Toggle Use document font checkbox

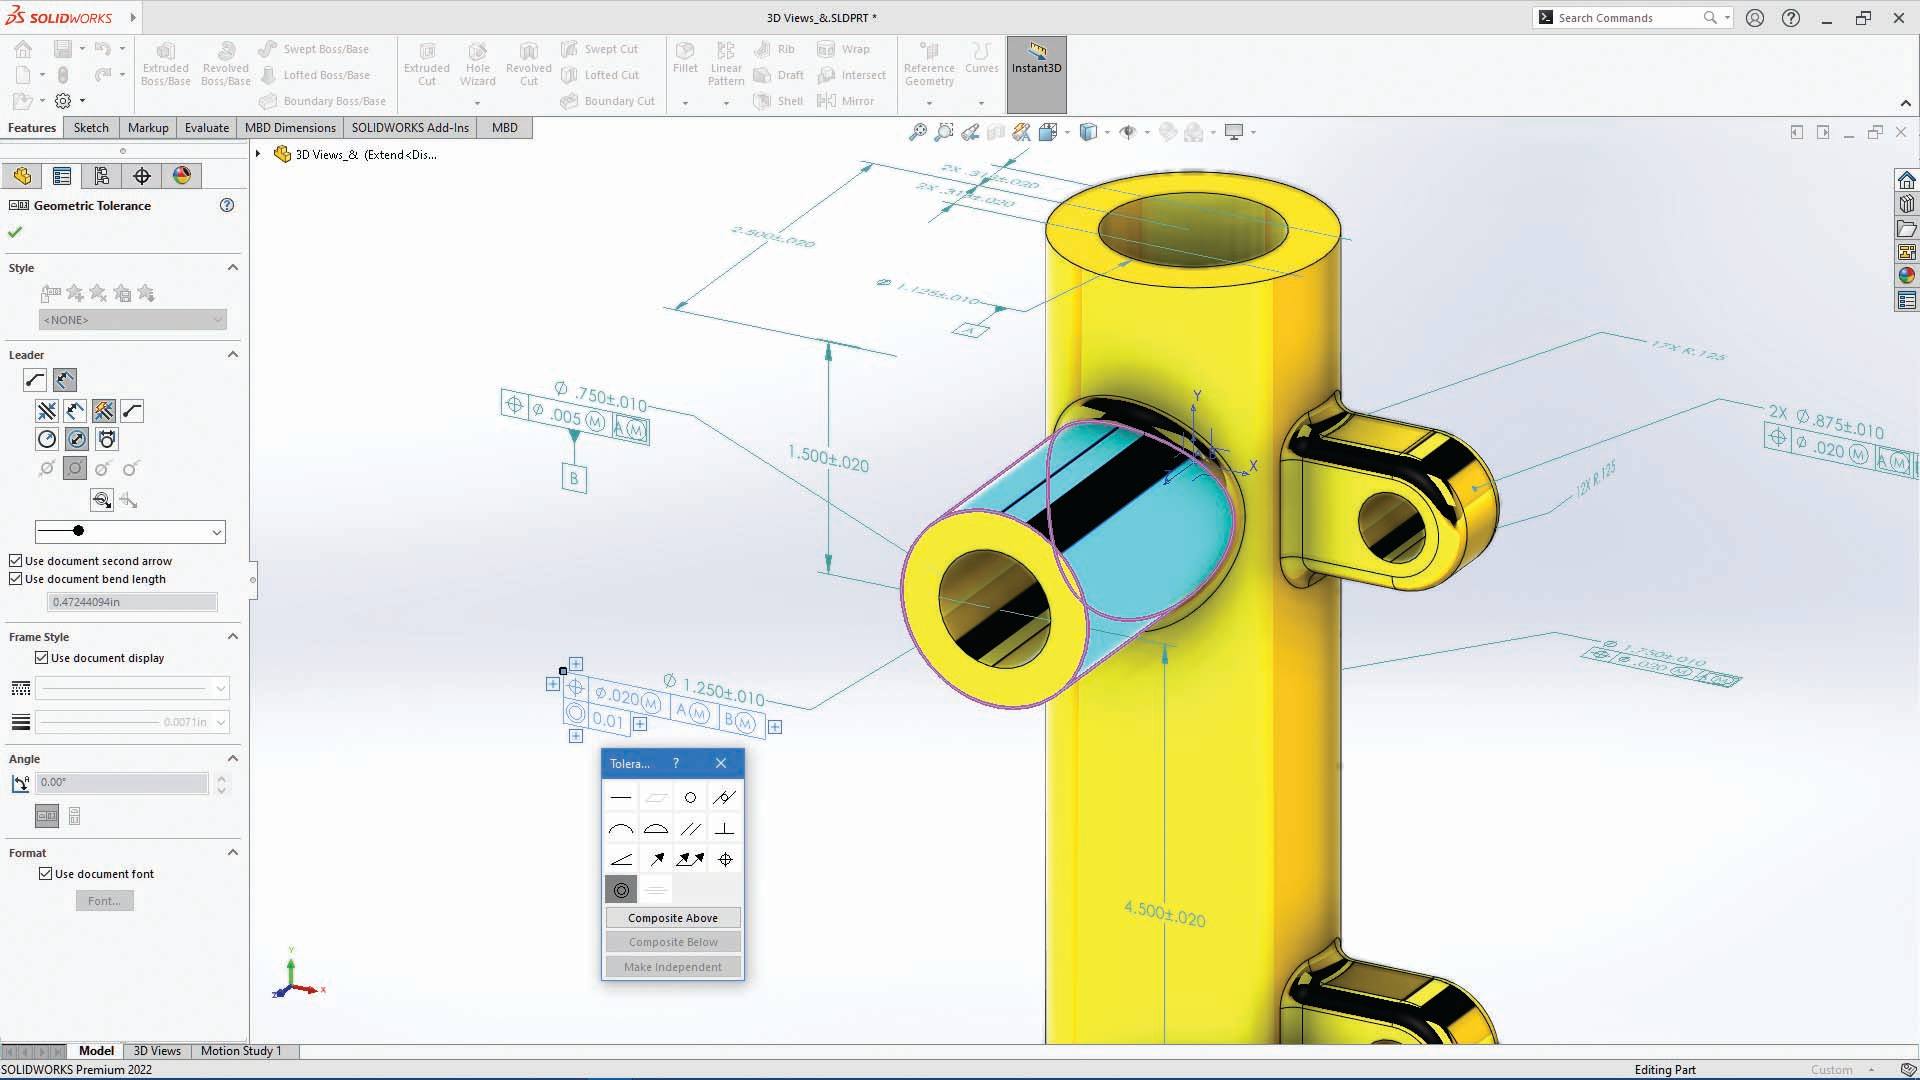coord(45,874)
